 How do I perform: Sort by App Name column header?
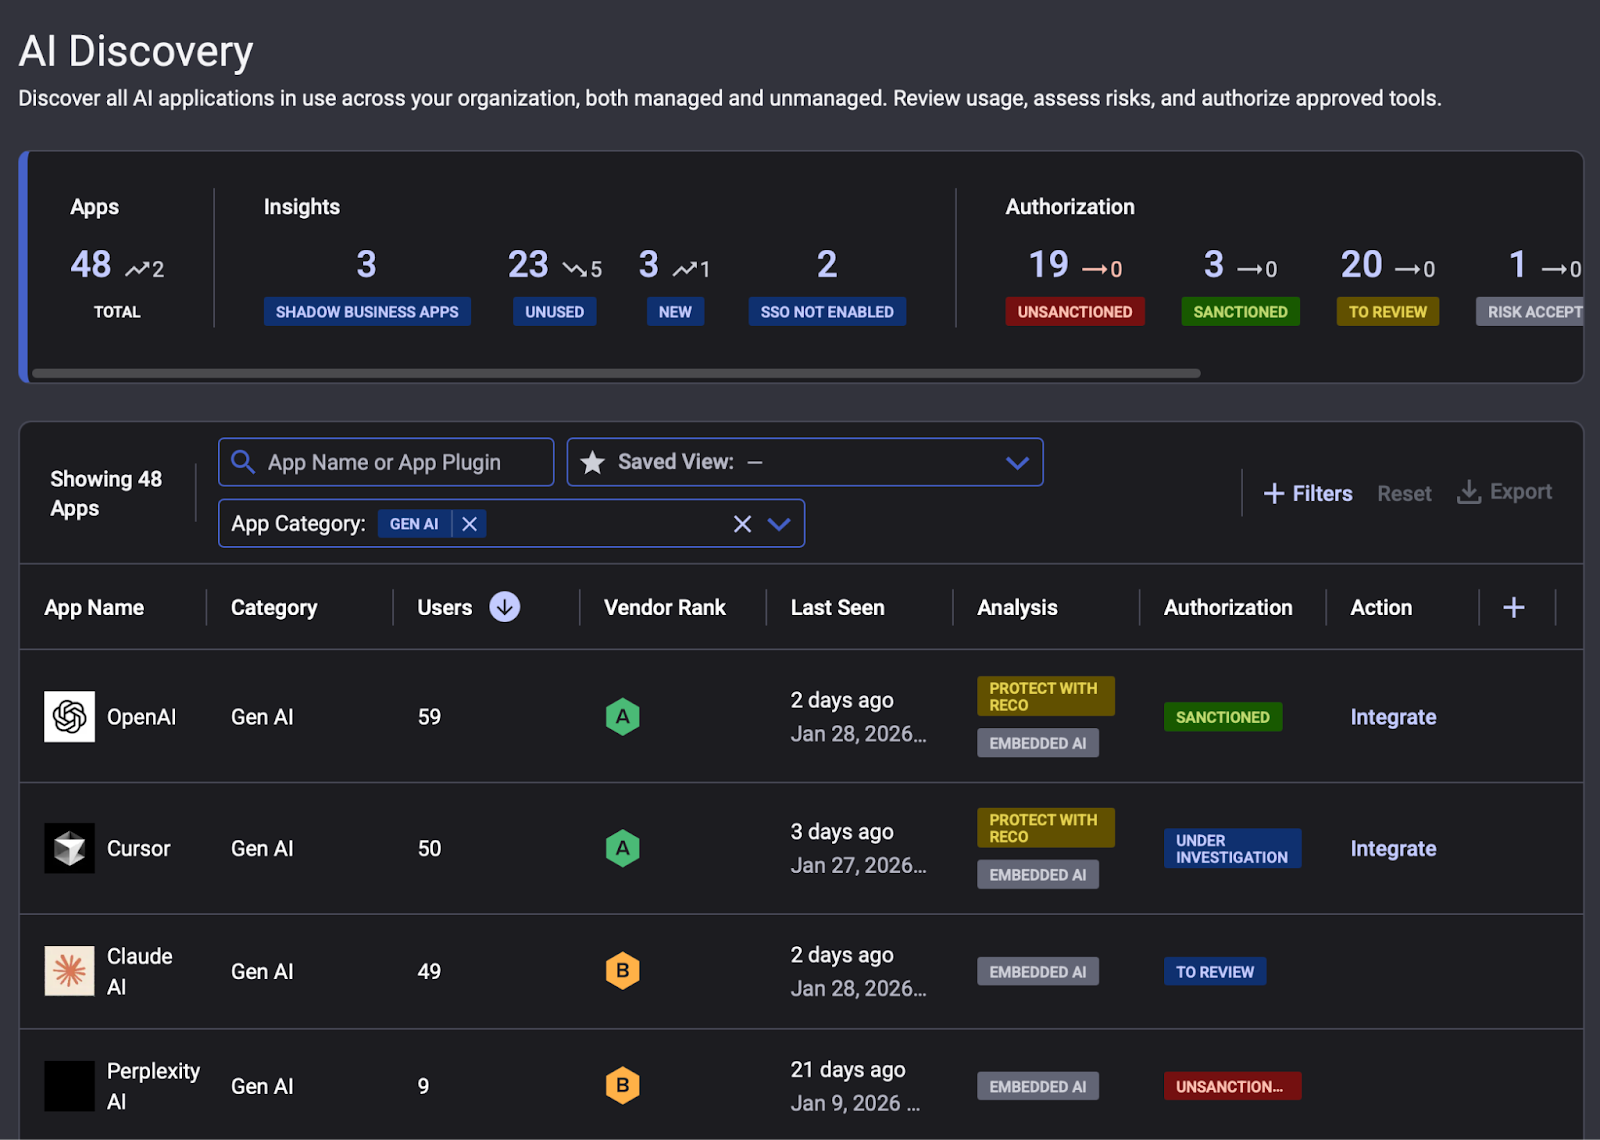94,608
